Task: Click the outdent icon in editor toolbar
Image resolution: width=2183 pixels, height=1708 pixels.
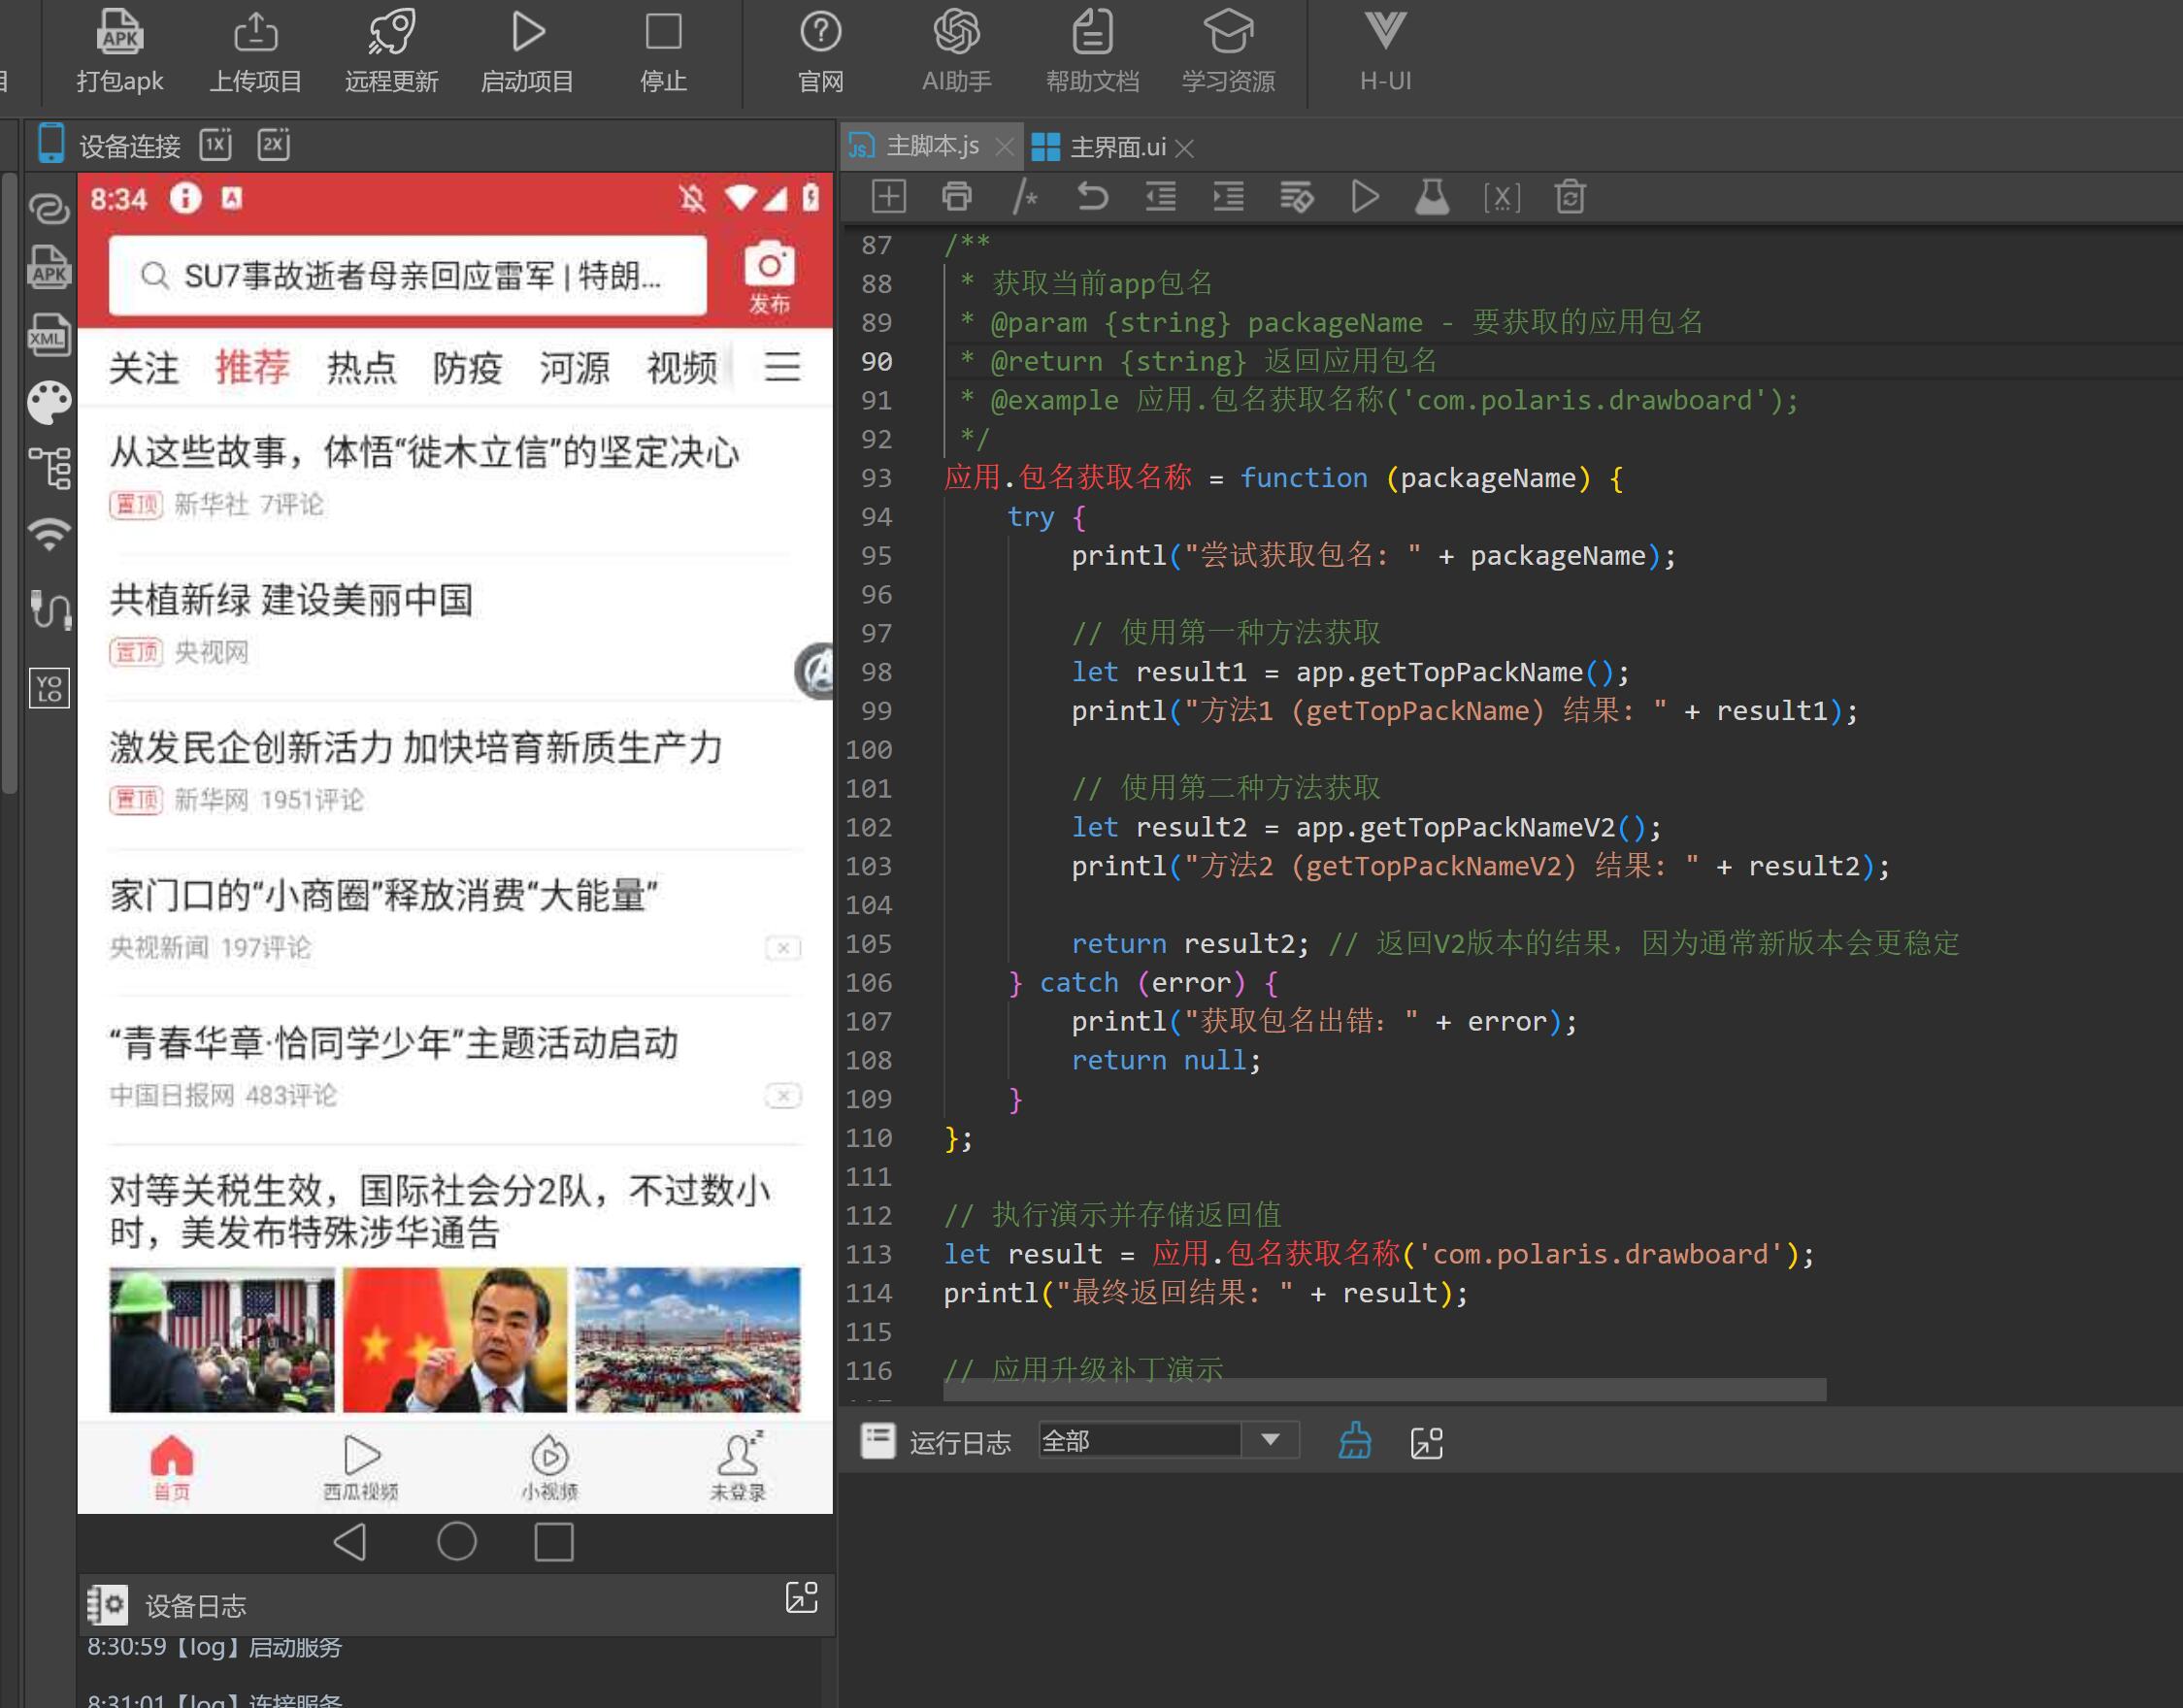Action: (1160, 196)
